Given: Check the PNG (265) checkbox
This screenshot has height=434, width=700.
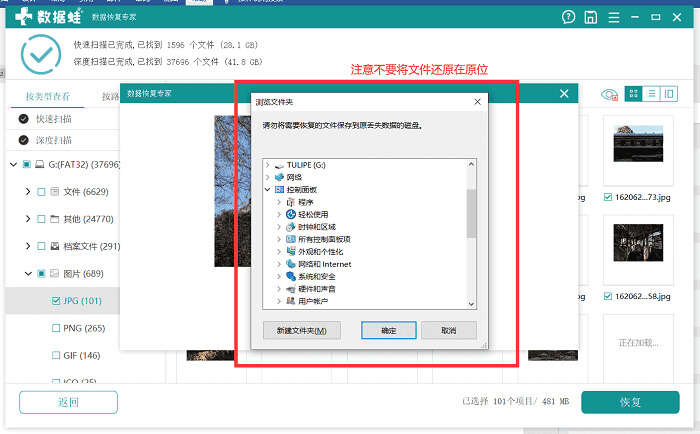Looking at the screenshot, I should click(56, 328).
